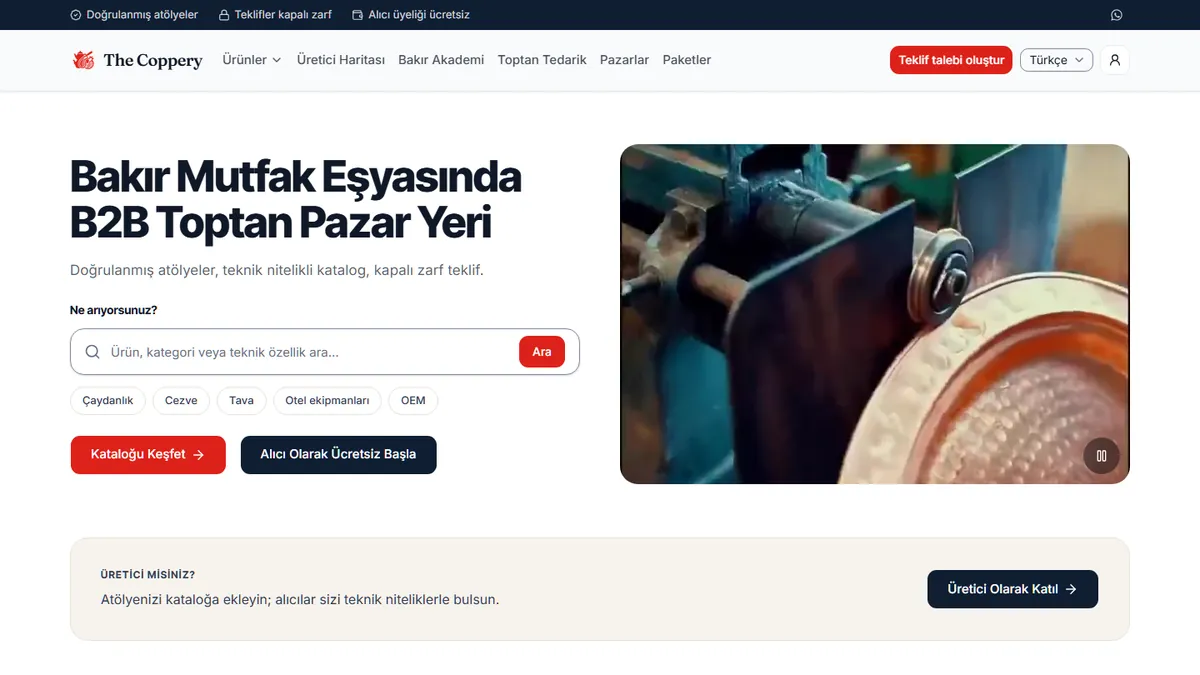Expand the Ürünler dropdown menu

(x=252, y=60)
